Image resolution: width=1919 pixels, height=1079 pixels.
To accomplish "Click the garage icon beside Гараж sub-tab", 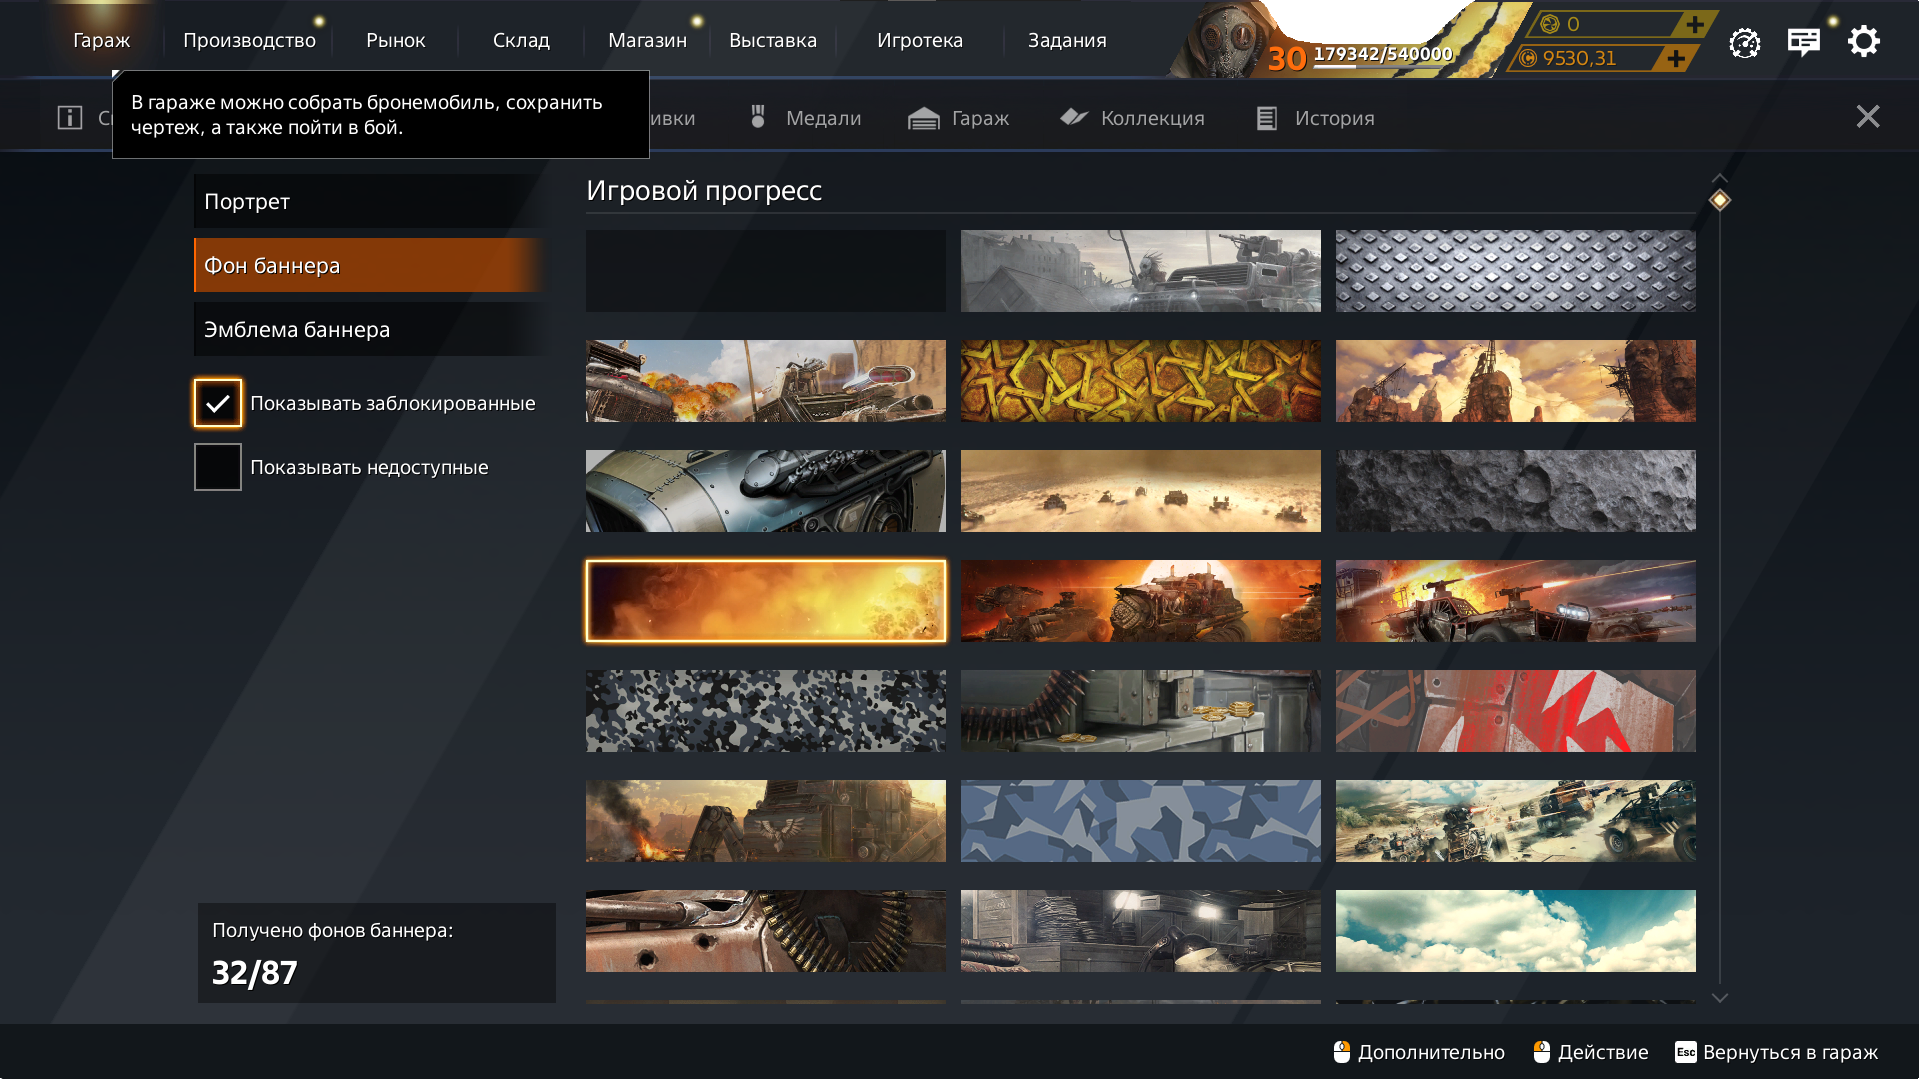I will [924, 118].
